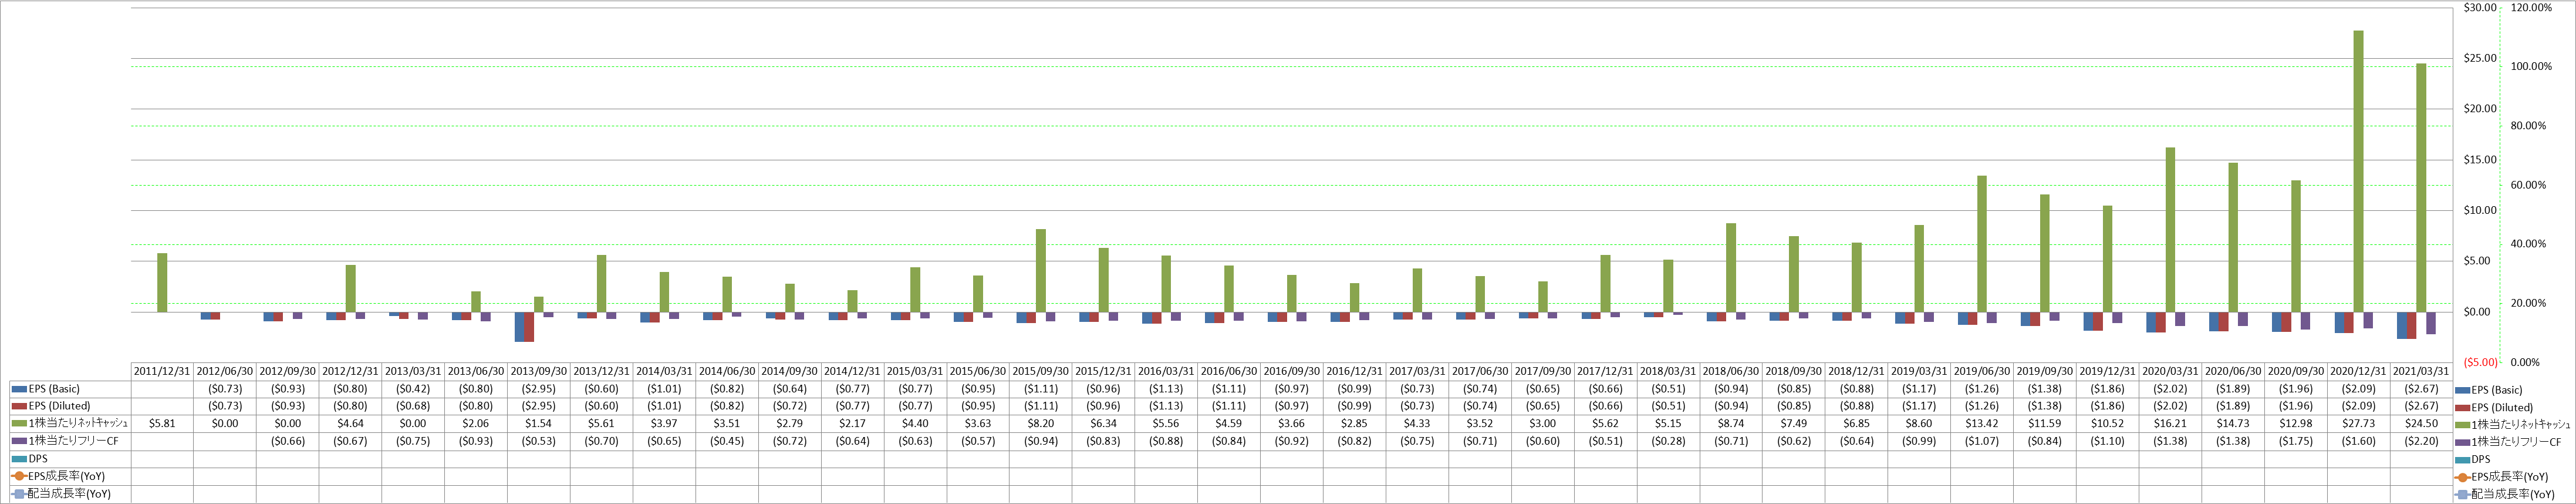Click the 120.00% secondary axis label

tap(2531, 8)
